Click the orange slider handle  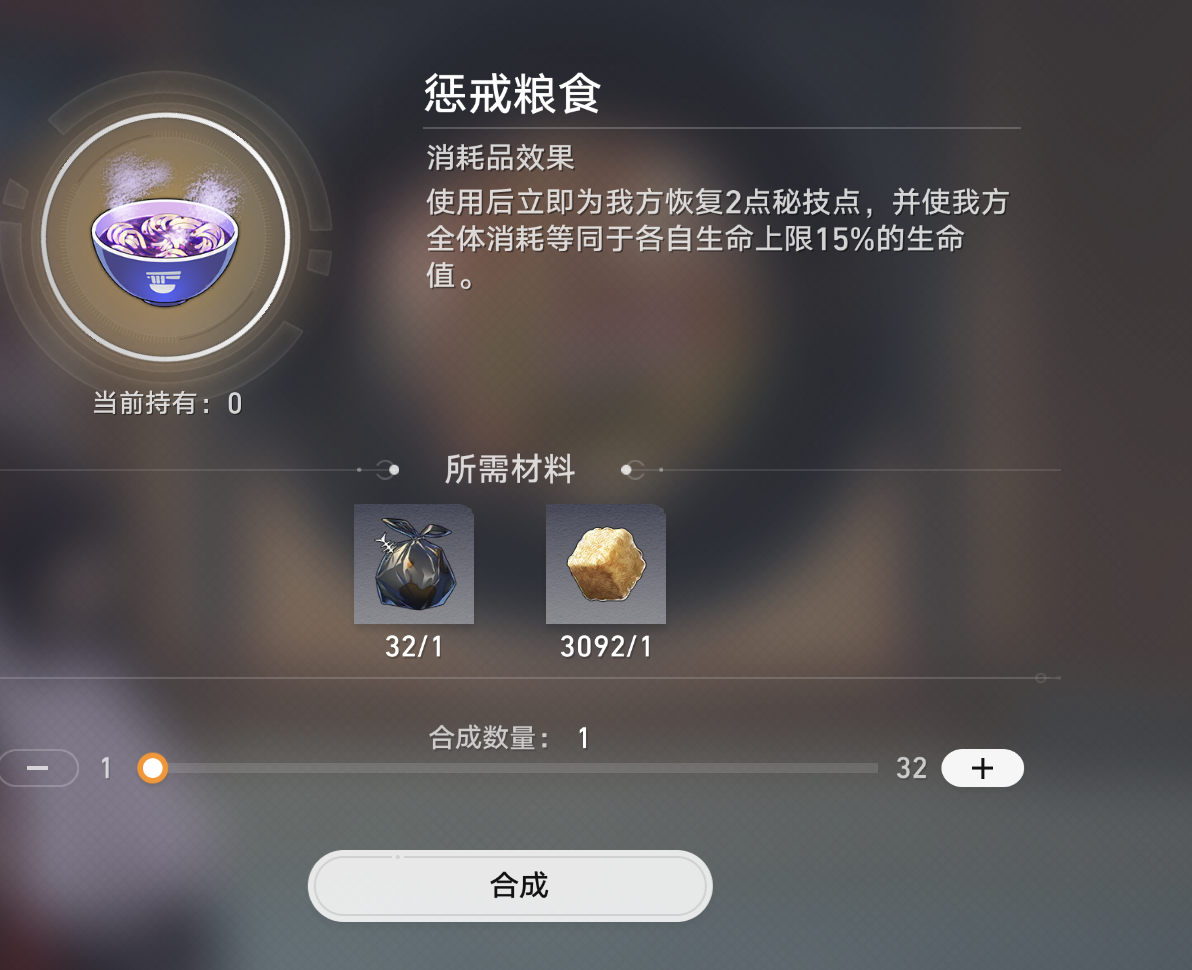[153, 768]
